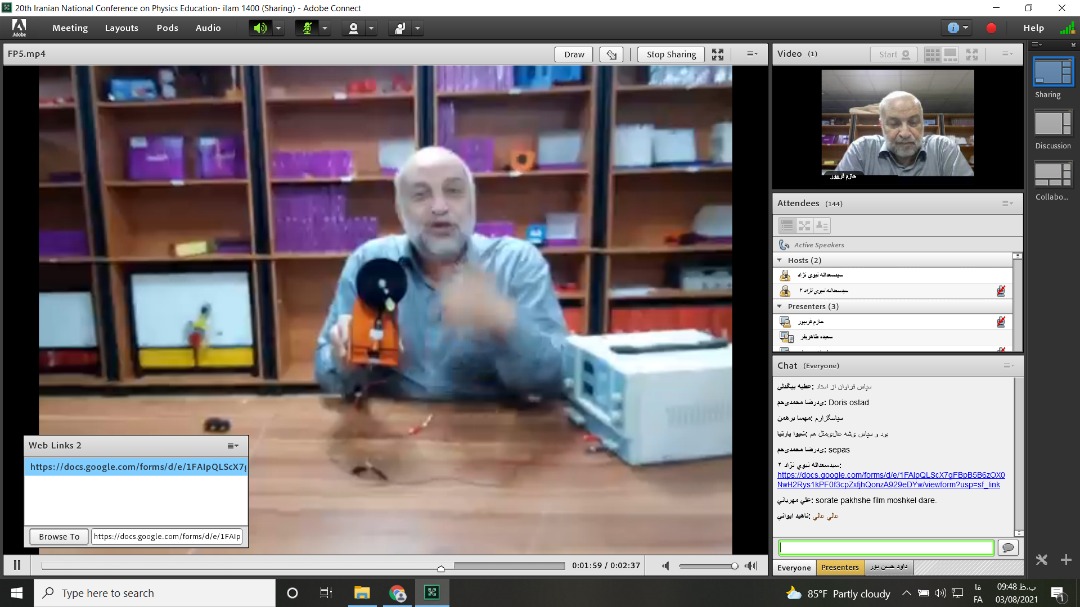1080x607 pixels.
Task: Toggle the webcam icon in top toolbar
Action: pyautogui.click(x=353, y=28)
